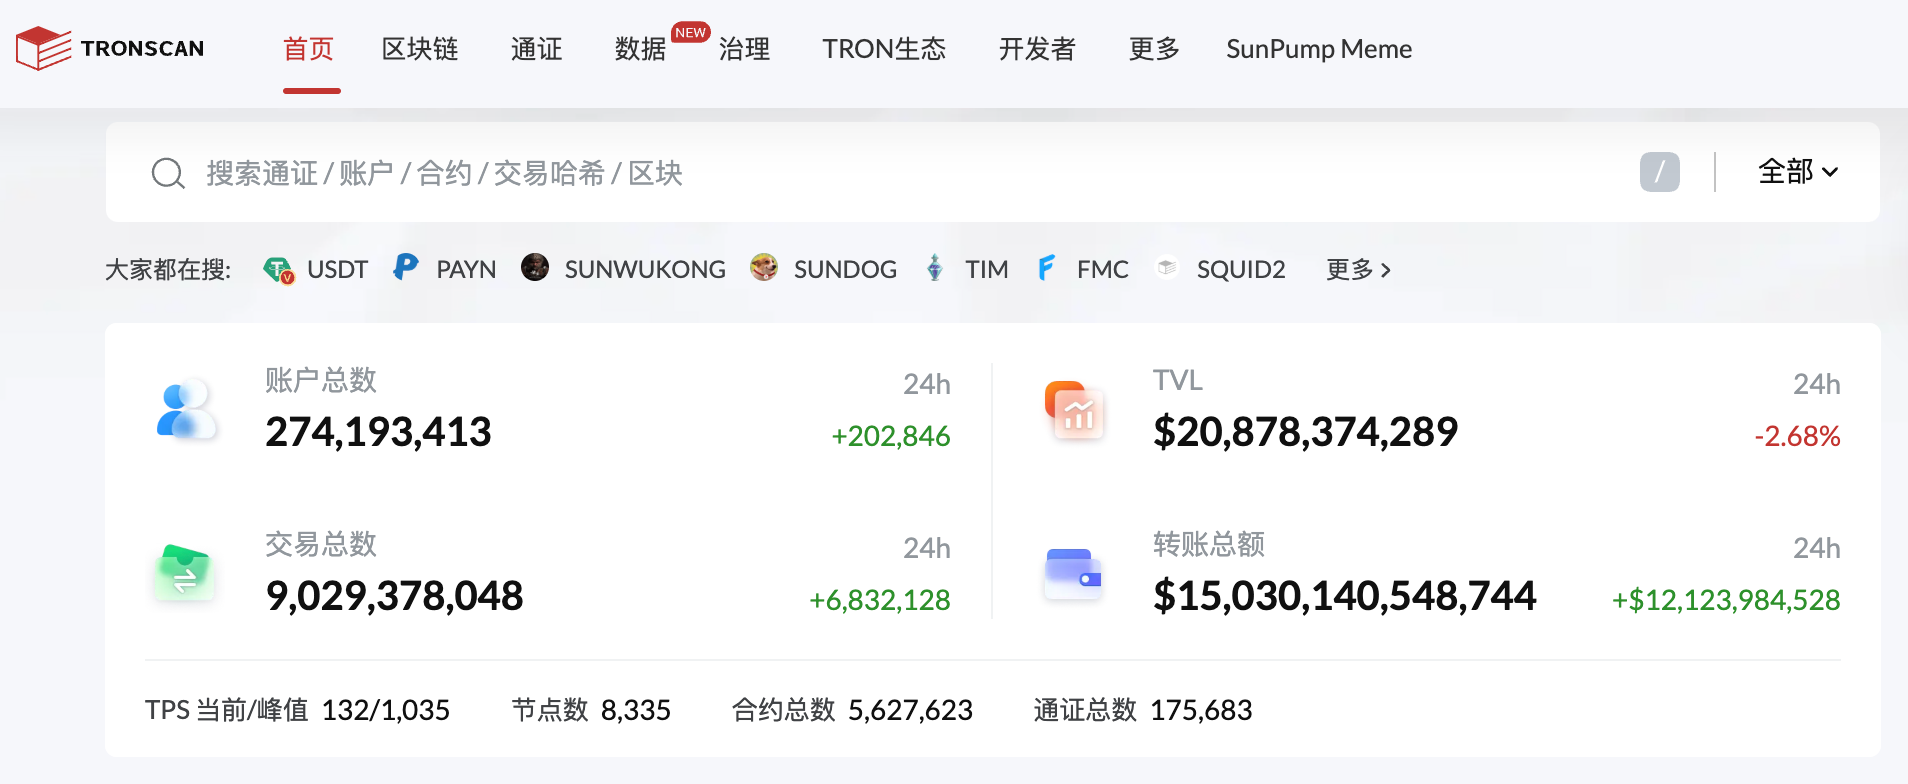Click the 交易总数 transactions icon
The image size is (1908, 784).
(x=186, y=573)
